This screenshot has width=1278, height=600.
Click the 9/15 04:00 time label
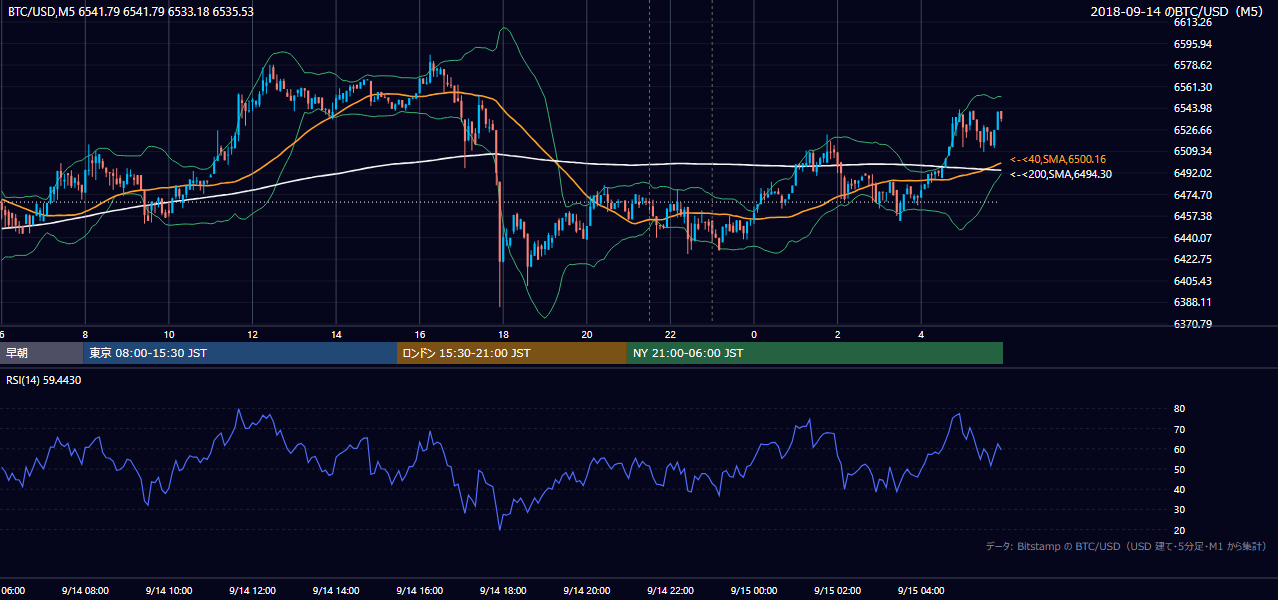(922, 590)
